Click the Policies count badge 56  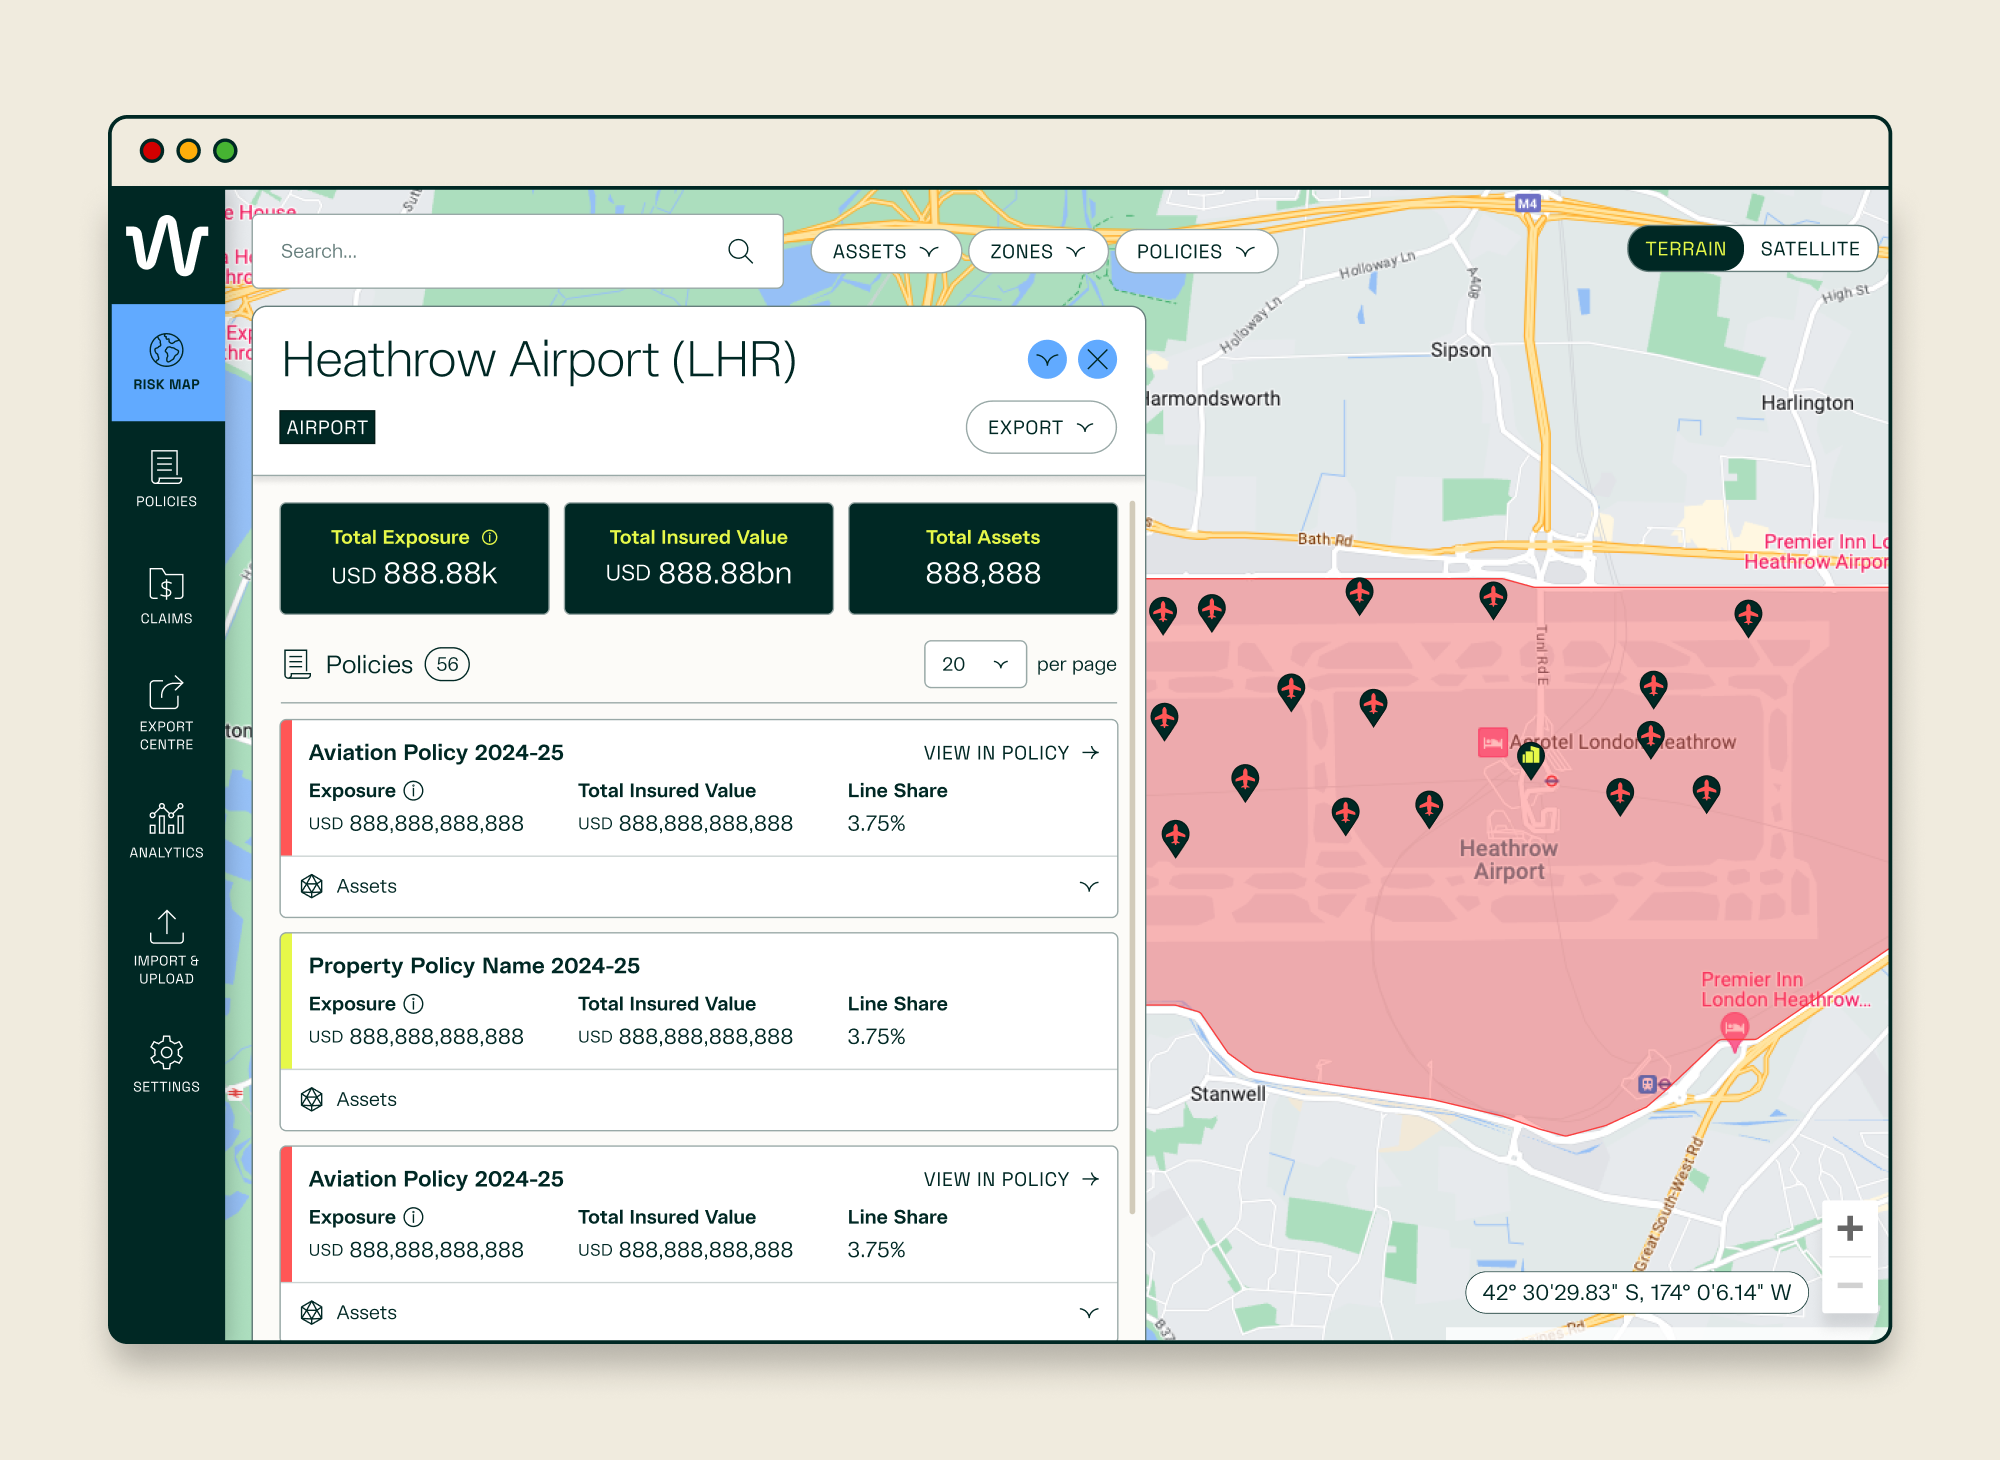(447, 664)
